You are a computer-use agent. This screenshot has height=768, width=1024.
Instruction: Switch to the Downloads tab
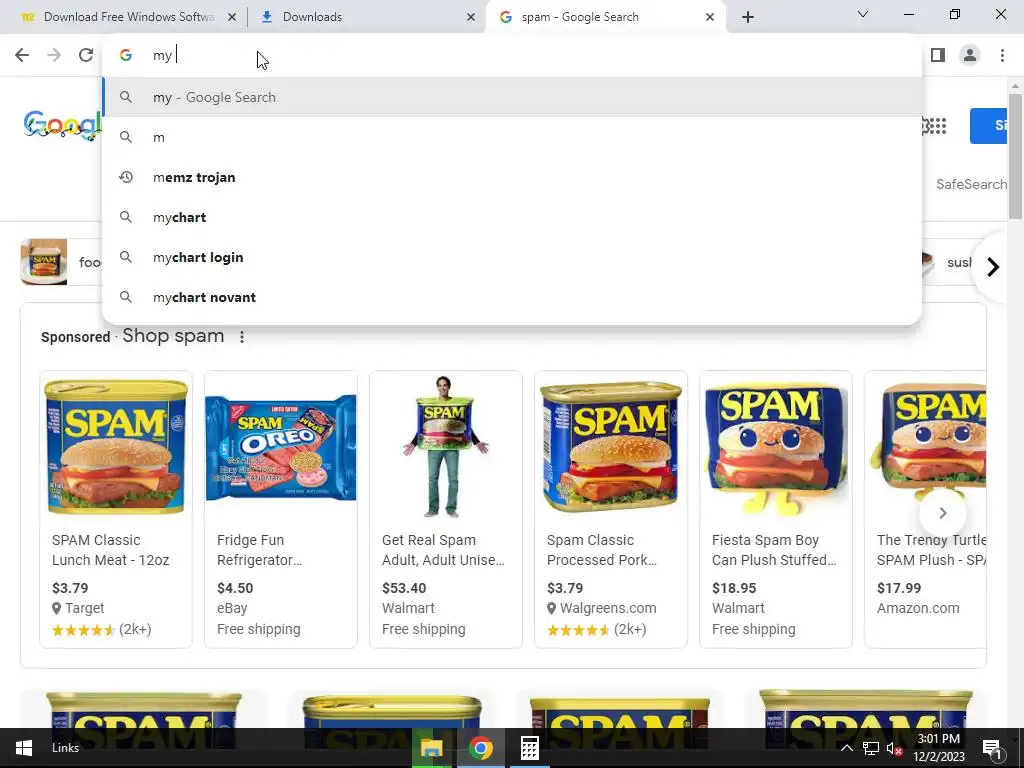click(x=367, y=17)
